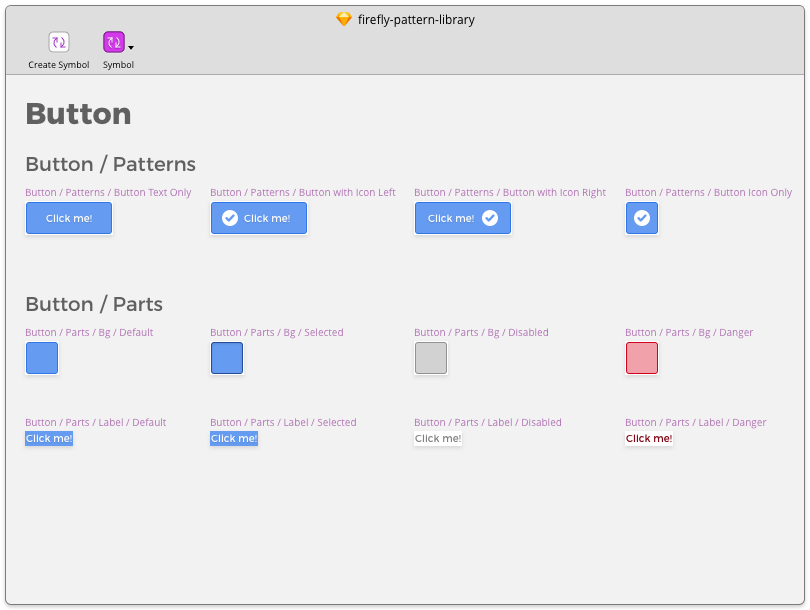This screenshot has height=610, width=810.
Task: Click the Label / Selected 'Click me!' text
Action: tap(234, 439)
